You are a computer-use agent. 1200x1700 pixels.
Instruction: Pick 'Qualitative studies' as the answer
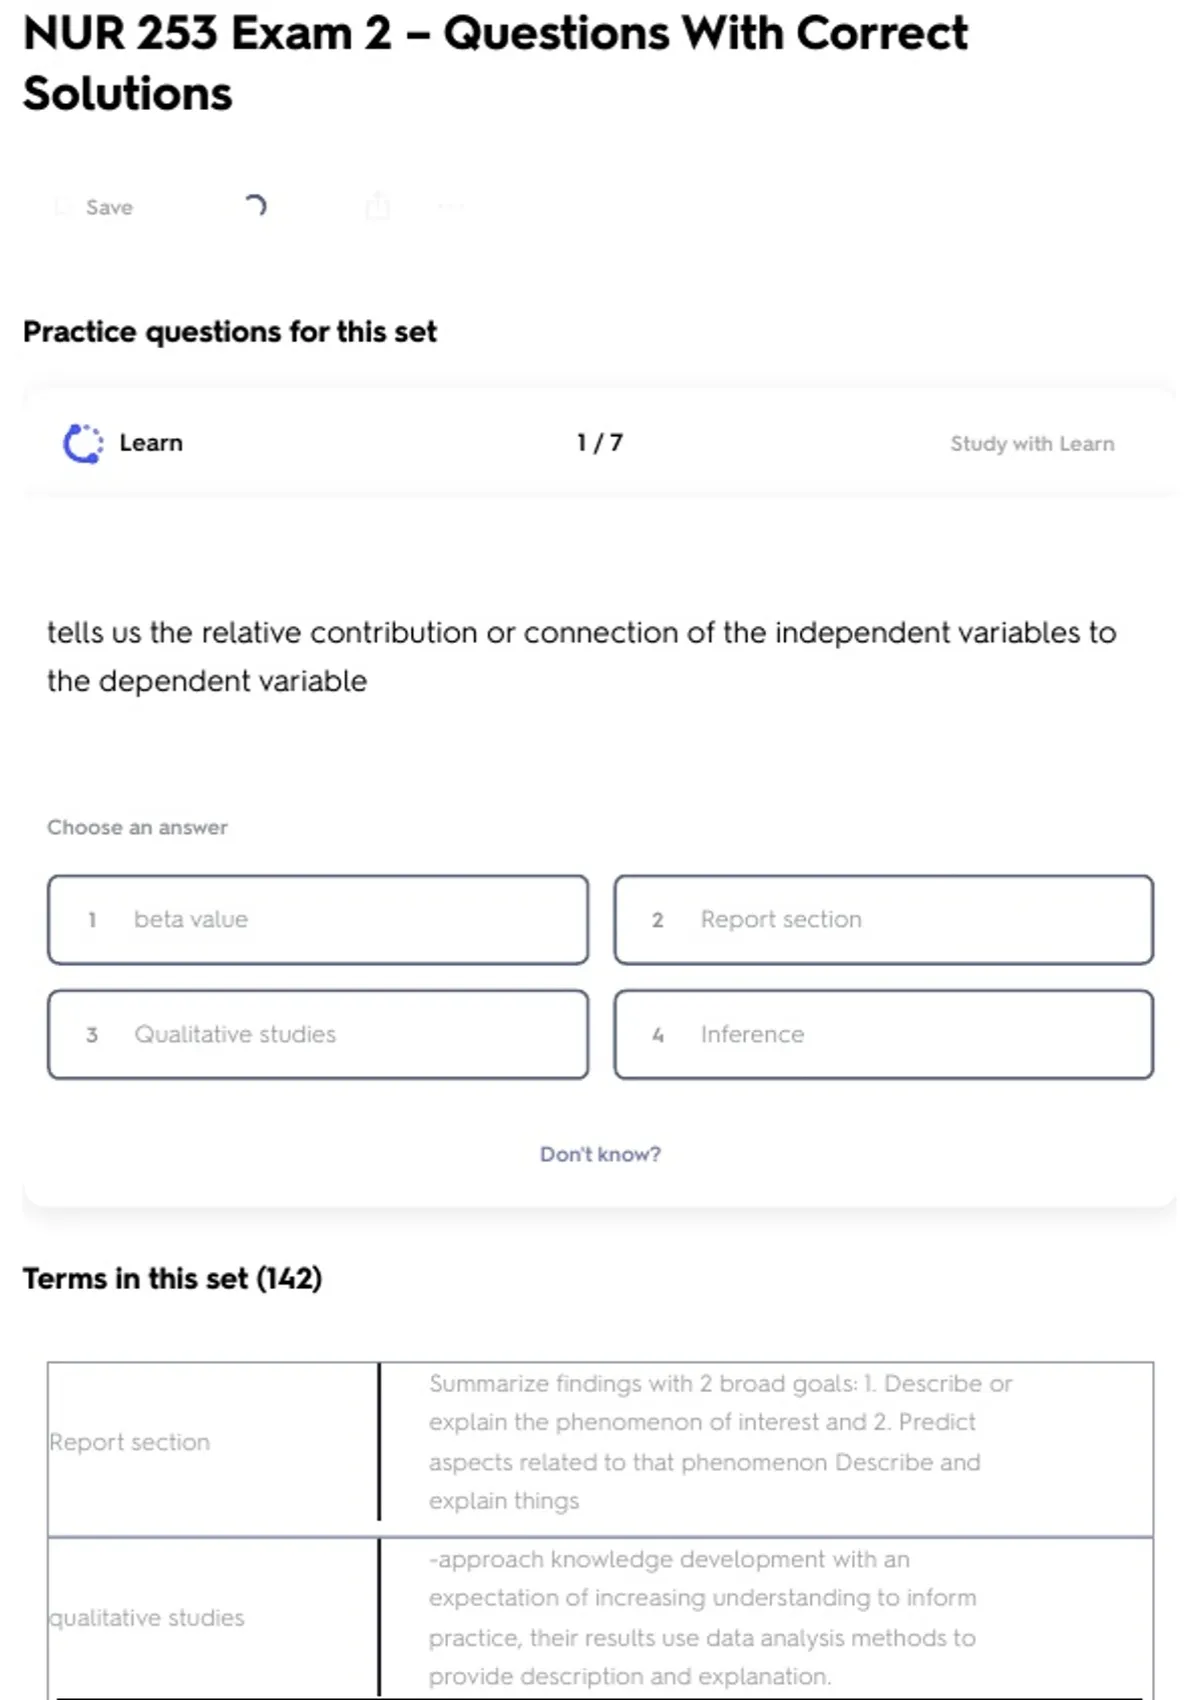coord(318,1035)
